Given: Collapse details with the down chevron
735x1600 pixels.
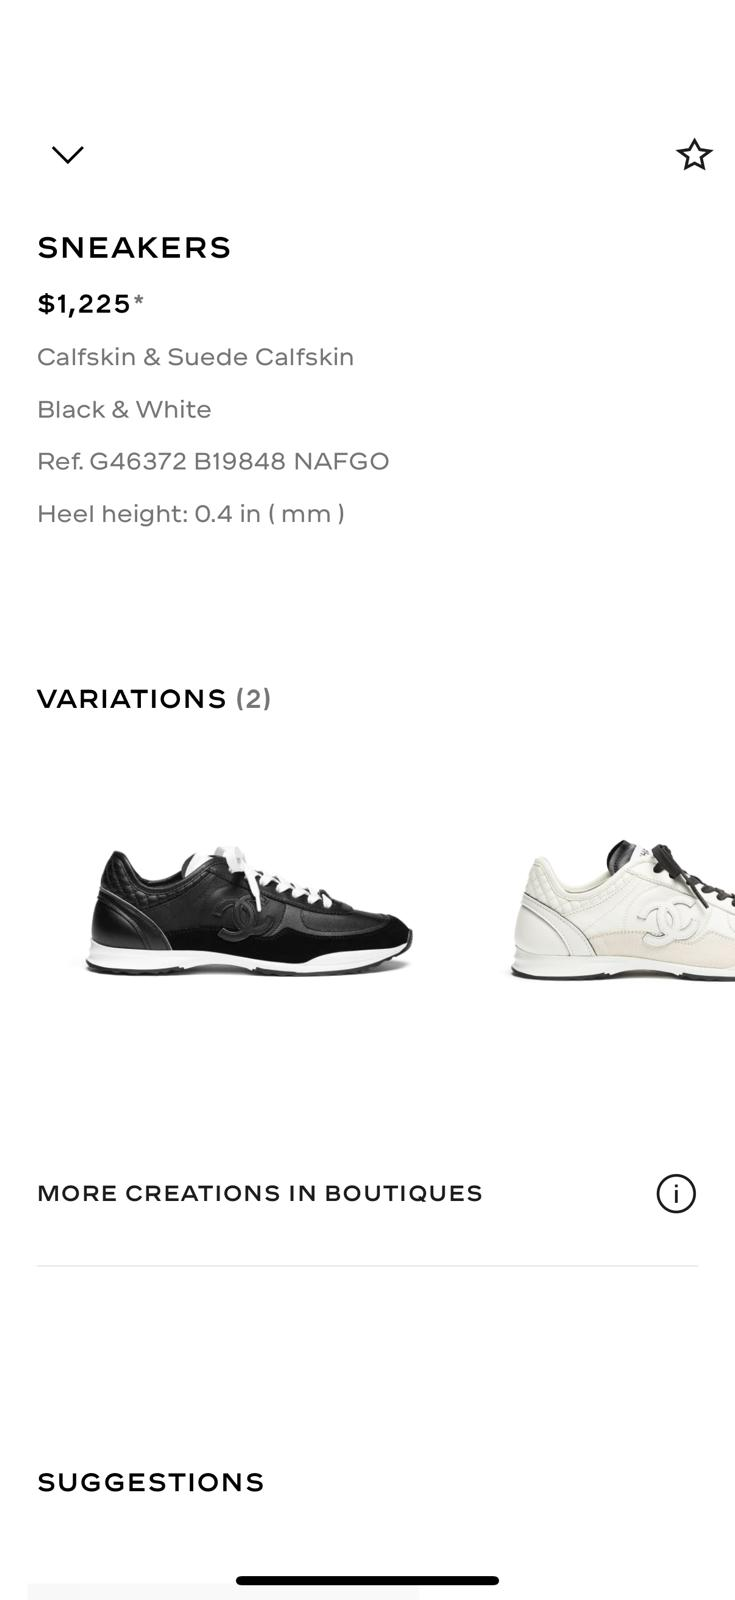Looking at the screenshot, I should 68,154.
